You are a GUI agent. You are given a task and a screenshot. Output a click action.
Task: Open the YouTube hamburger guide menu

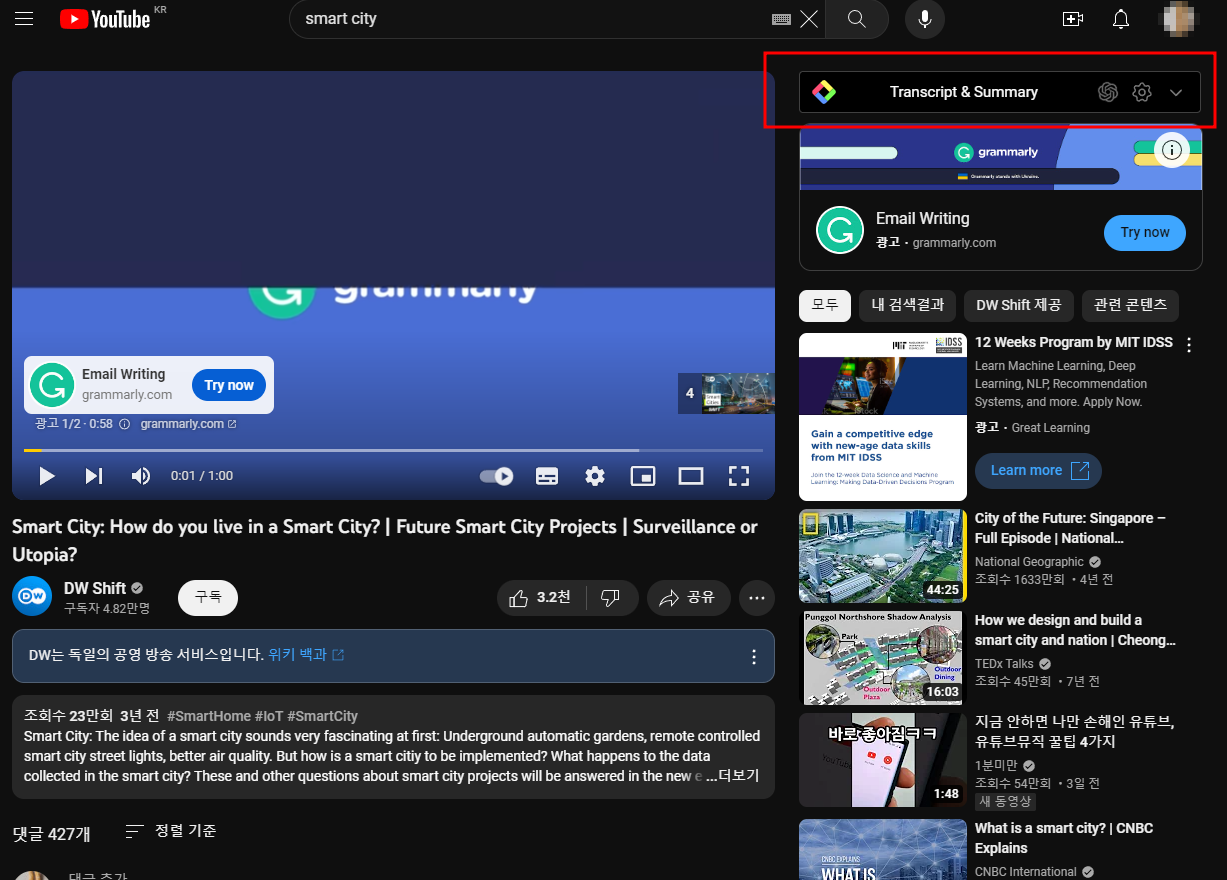[25, 19]
